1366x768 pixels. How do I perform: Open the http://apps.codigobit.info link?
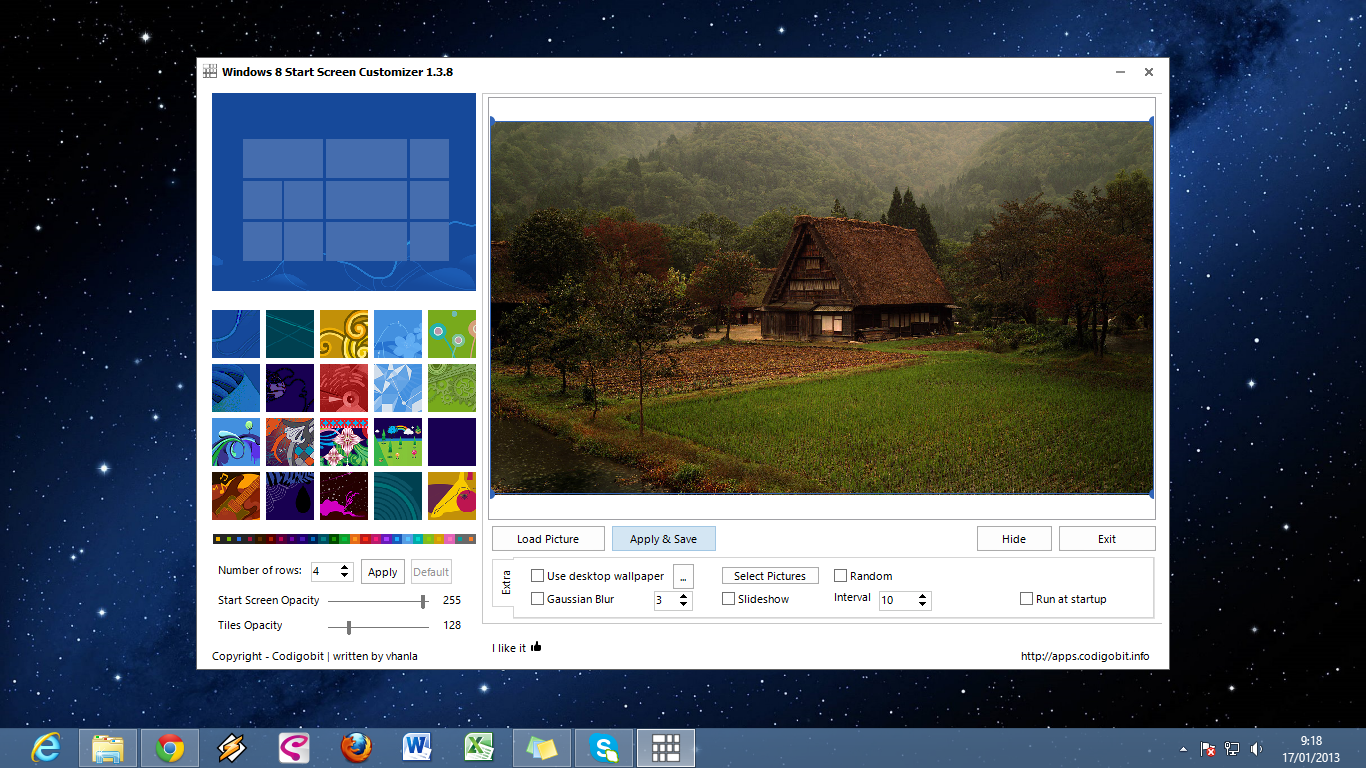pos(1084,655)
